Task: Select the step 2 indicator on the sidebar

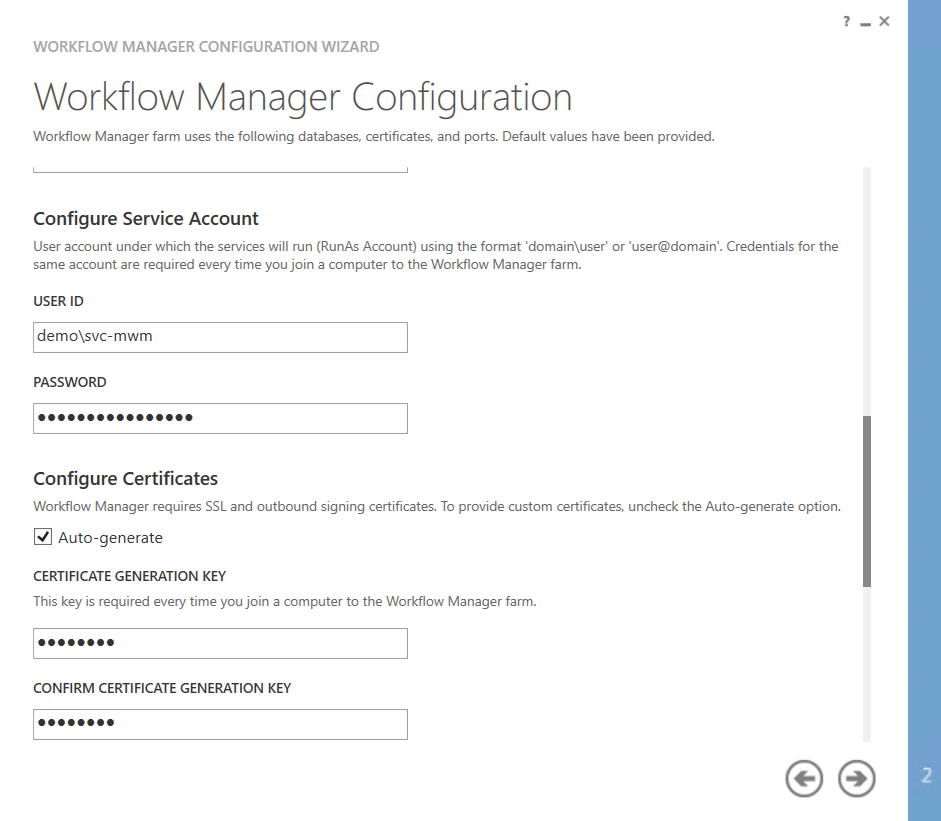Action: (926, 778)
